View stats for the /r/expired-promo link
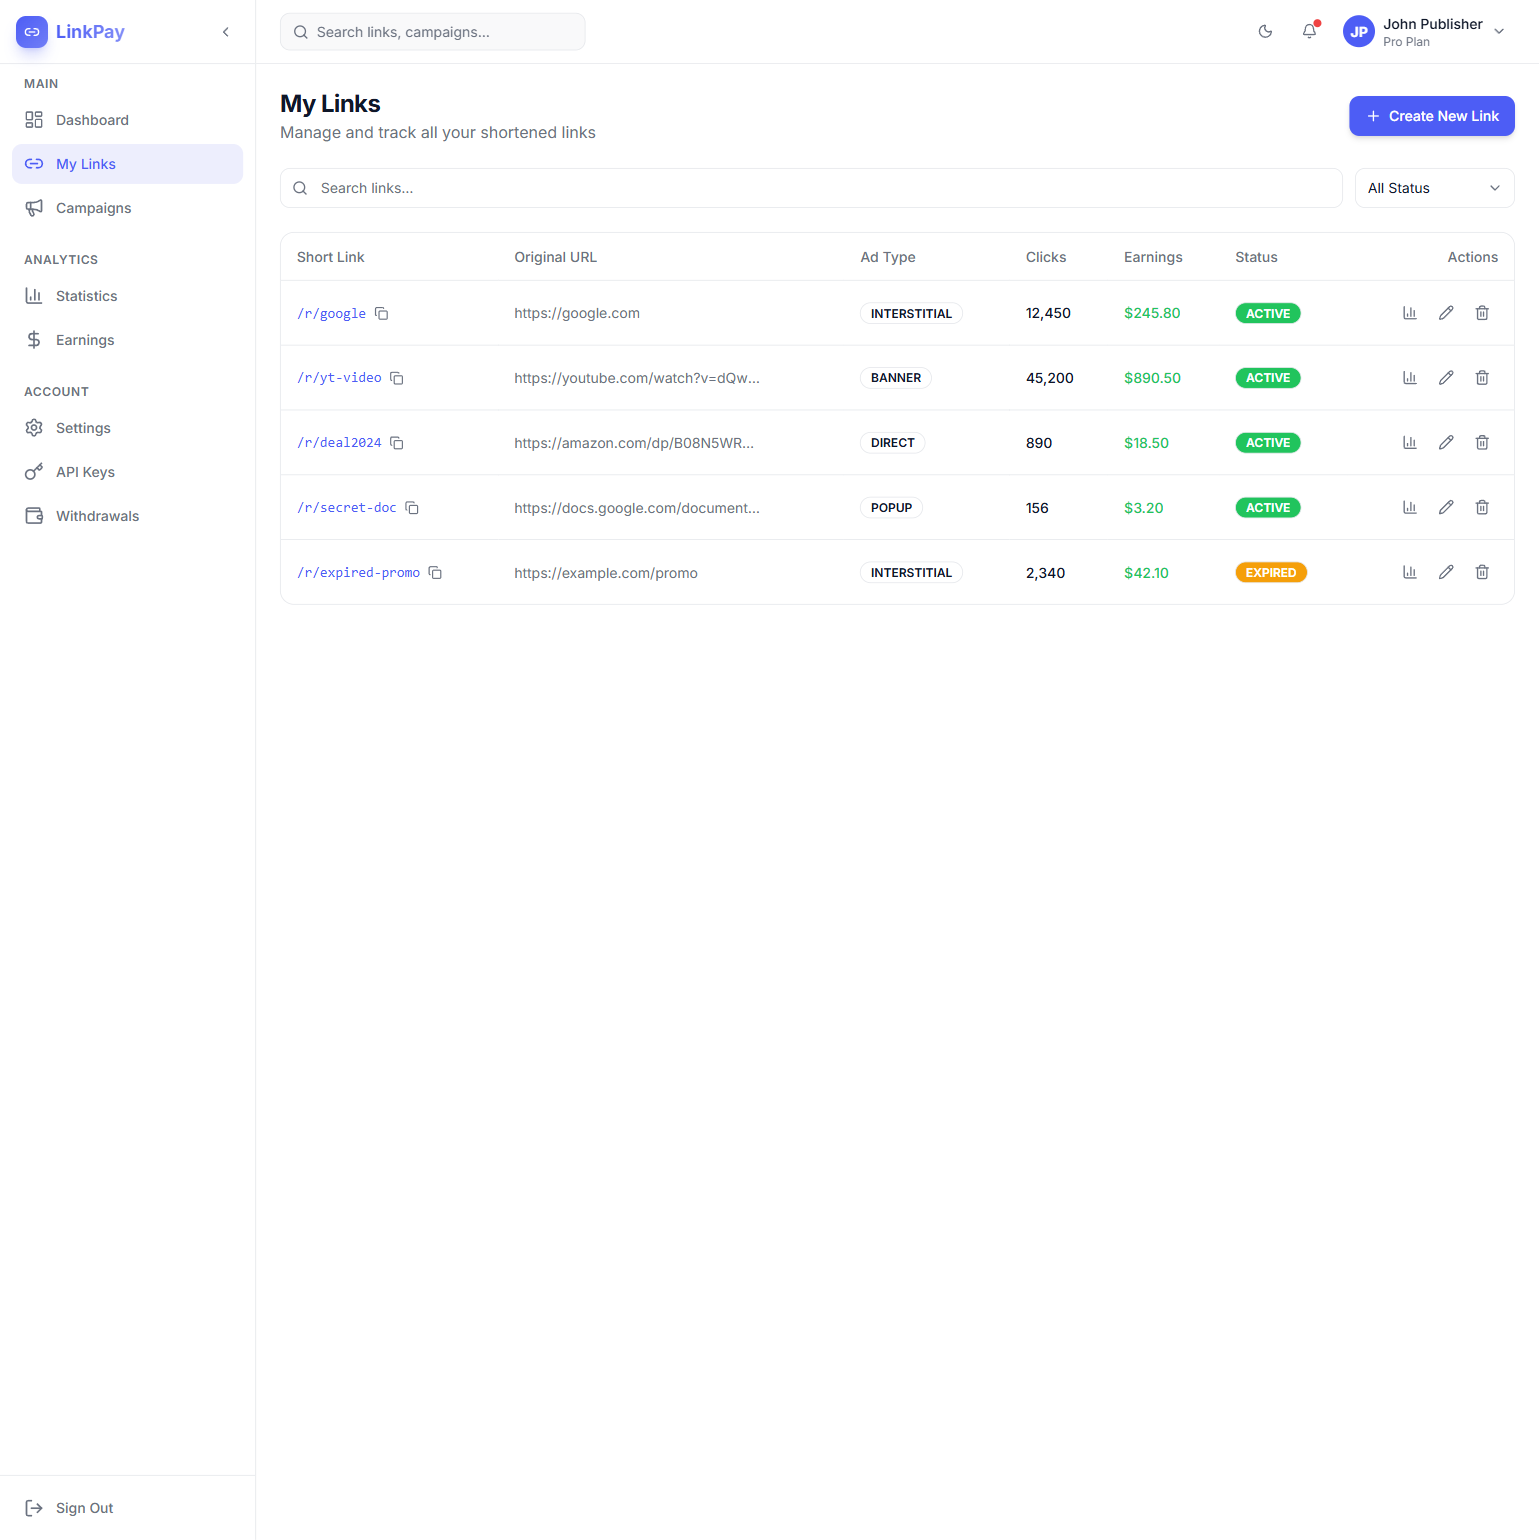The image size is (1539, 1540). click(x=1410, y=573)
